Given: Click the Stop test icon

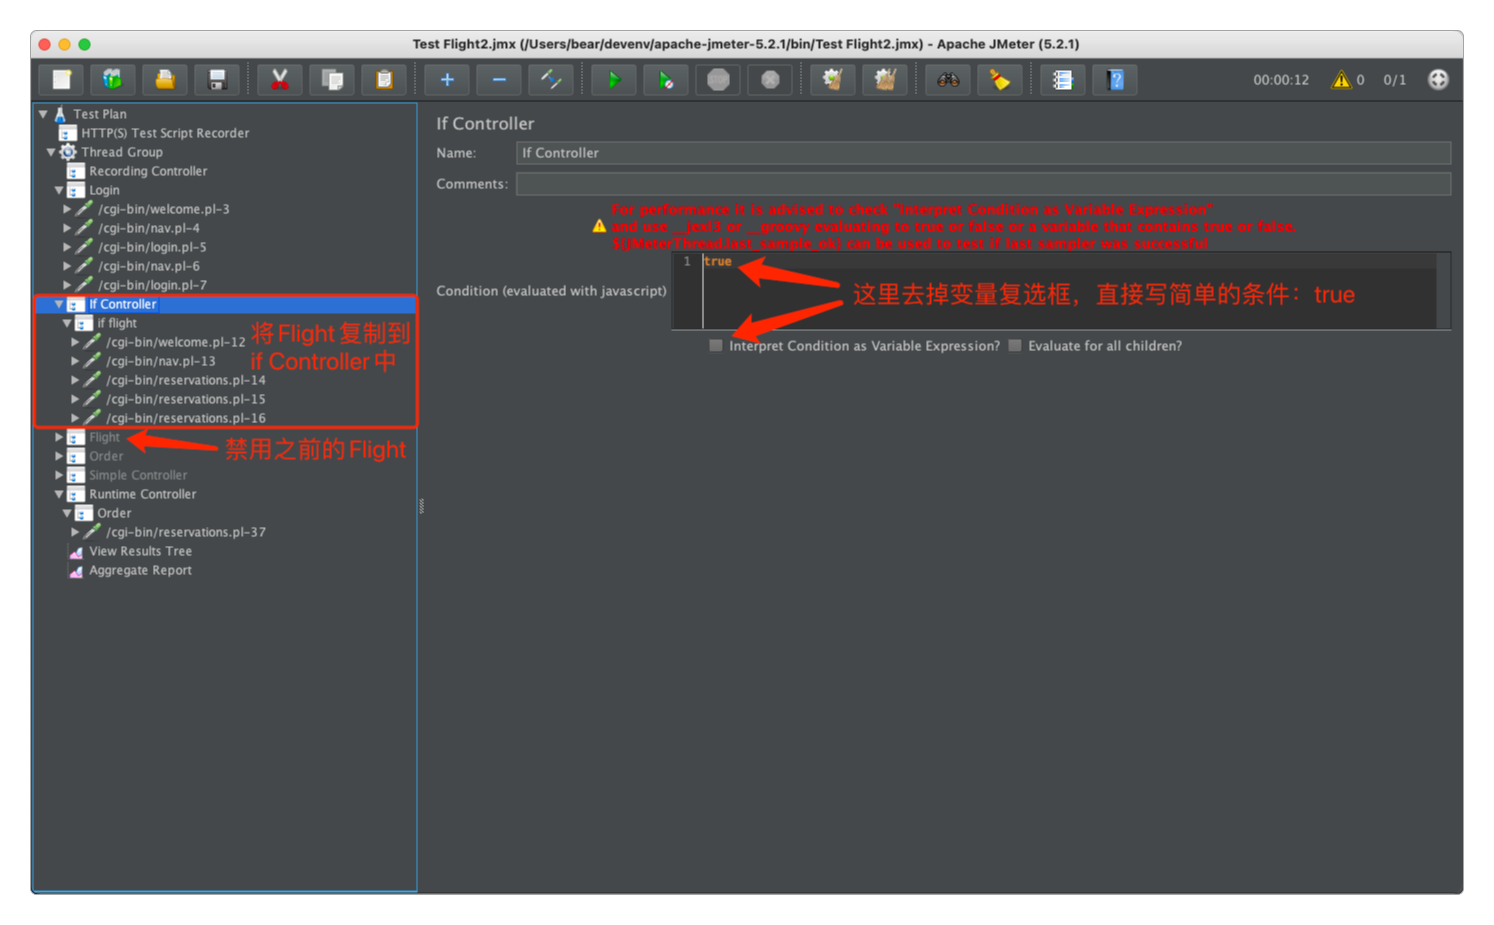Looking at the screenshot, I should coord(718,80).
